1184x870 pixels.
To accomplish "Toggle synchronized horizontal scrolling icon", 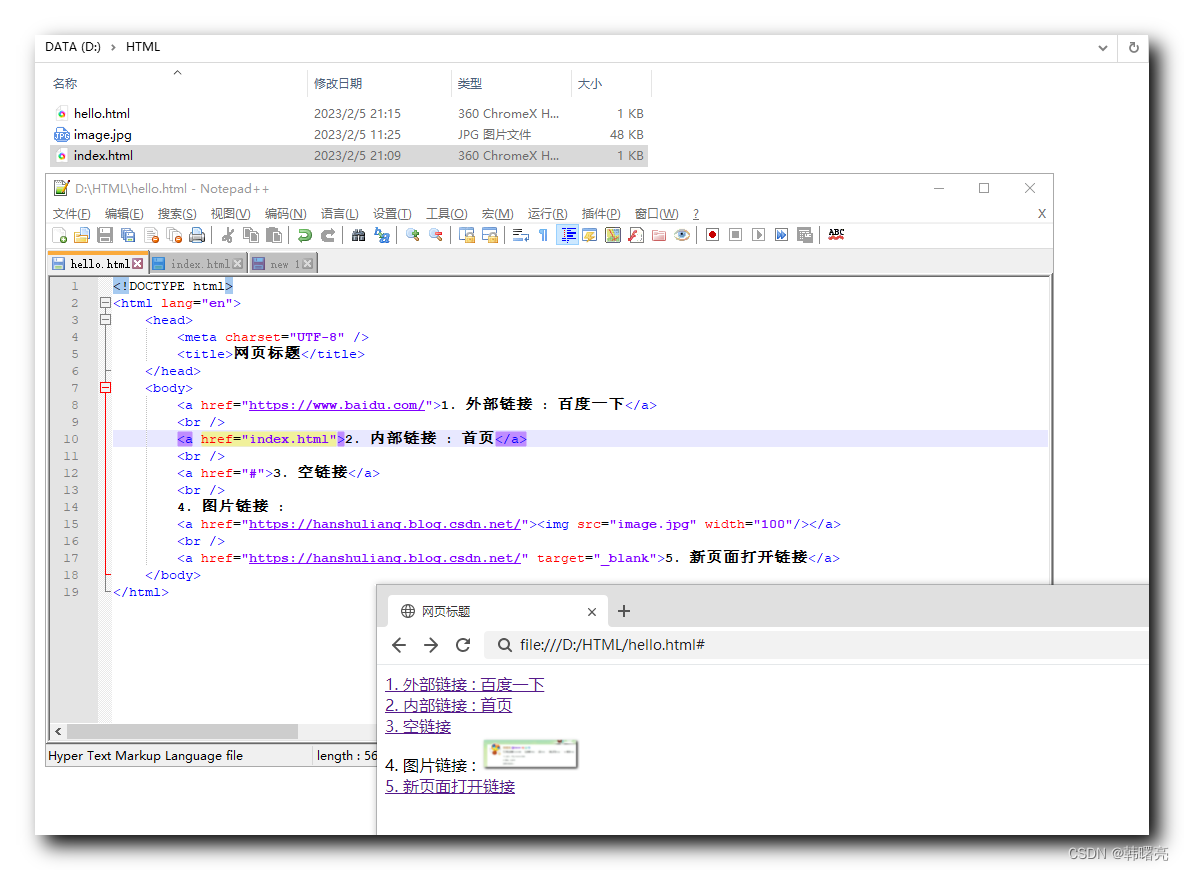I will [489, 236].
